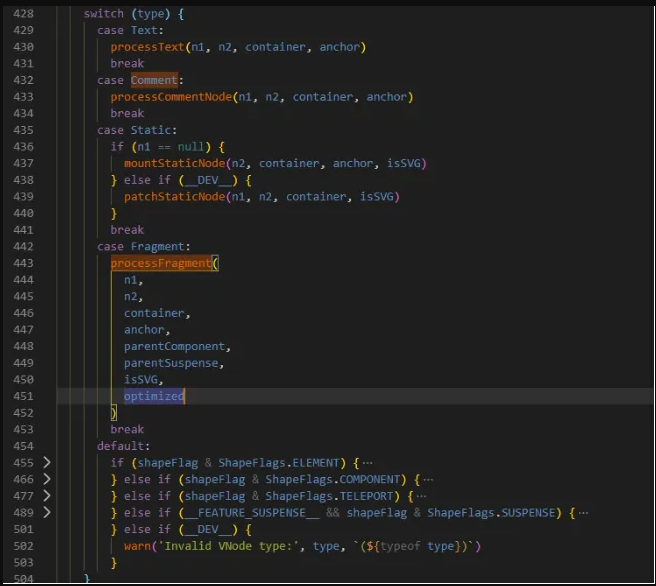Click the parentComponent argument

coord(174,346)
